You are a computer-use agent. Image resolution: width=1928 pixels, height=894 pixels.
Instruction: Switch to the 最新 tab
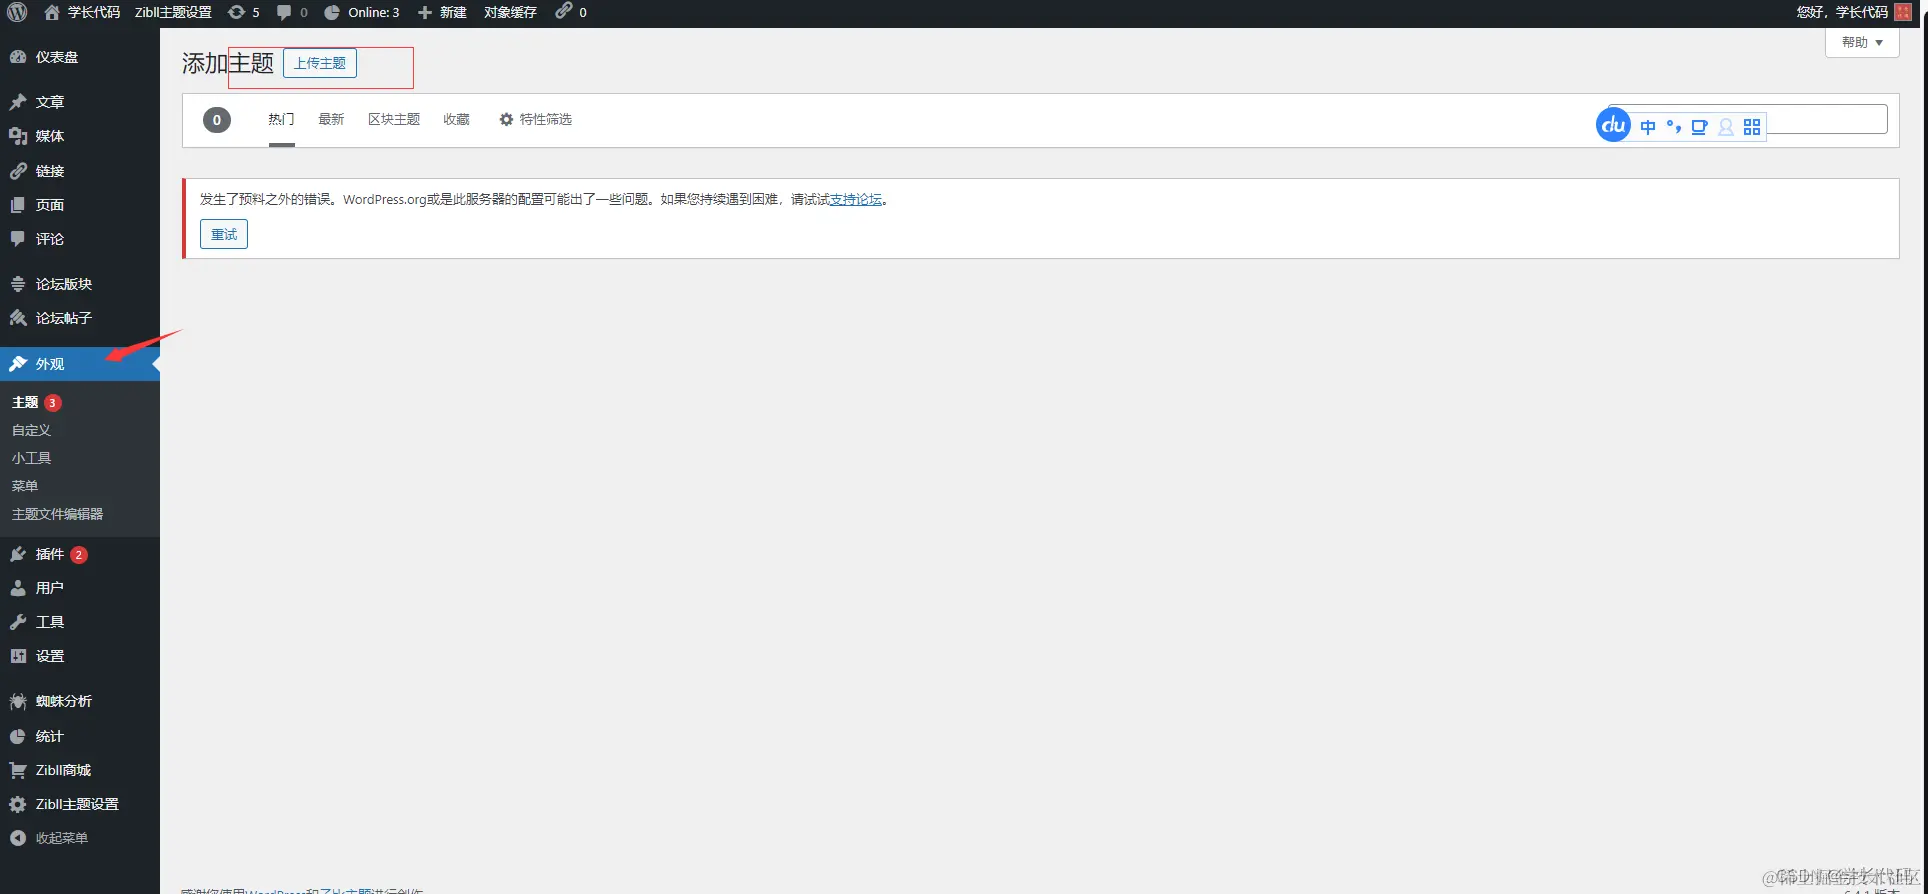tap(331, 119)
